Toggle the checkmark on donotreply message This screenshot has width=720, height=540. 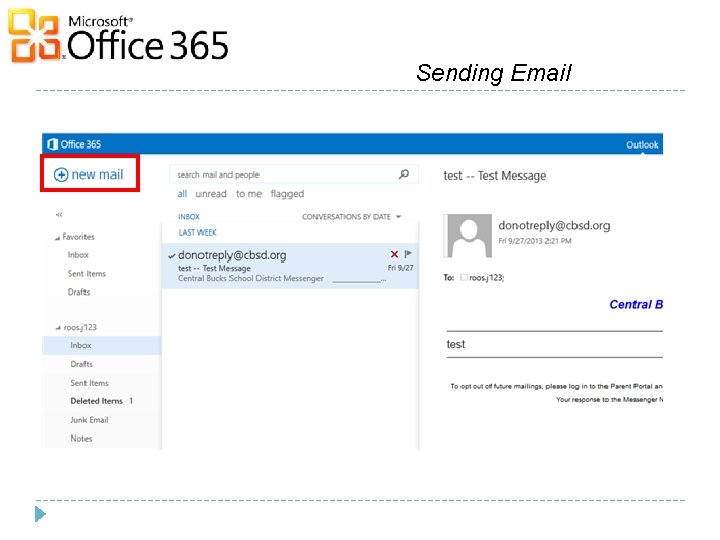[x=172, y=256]
